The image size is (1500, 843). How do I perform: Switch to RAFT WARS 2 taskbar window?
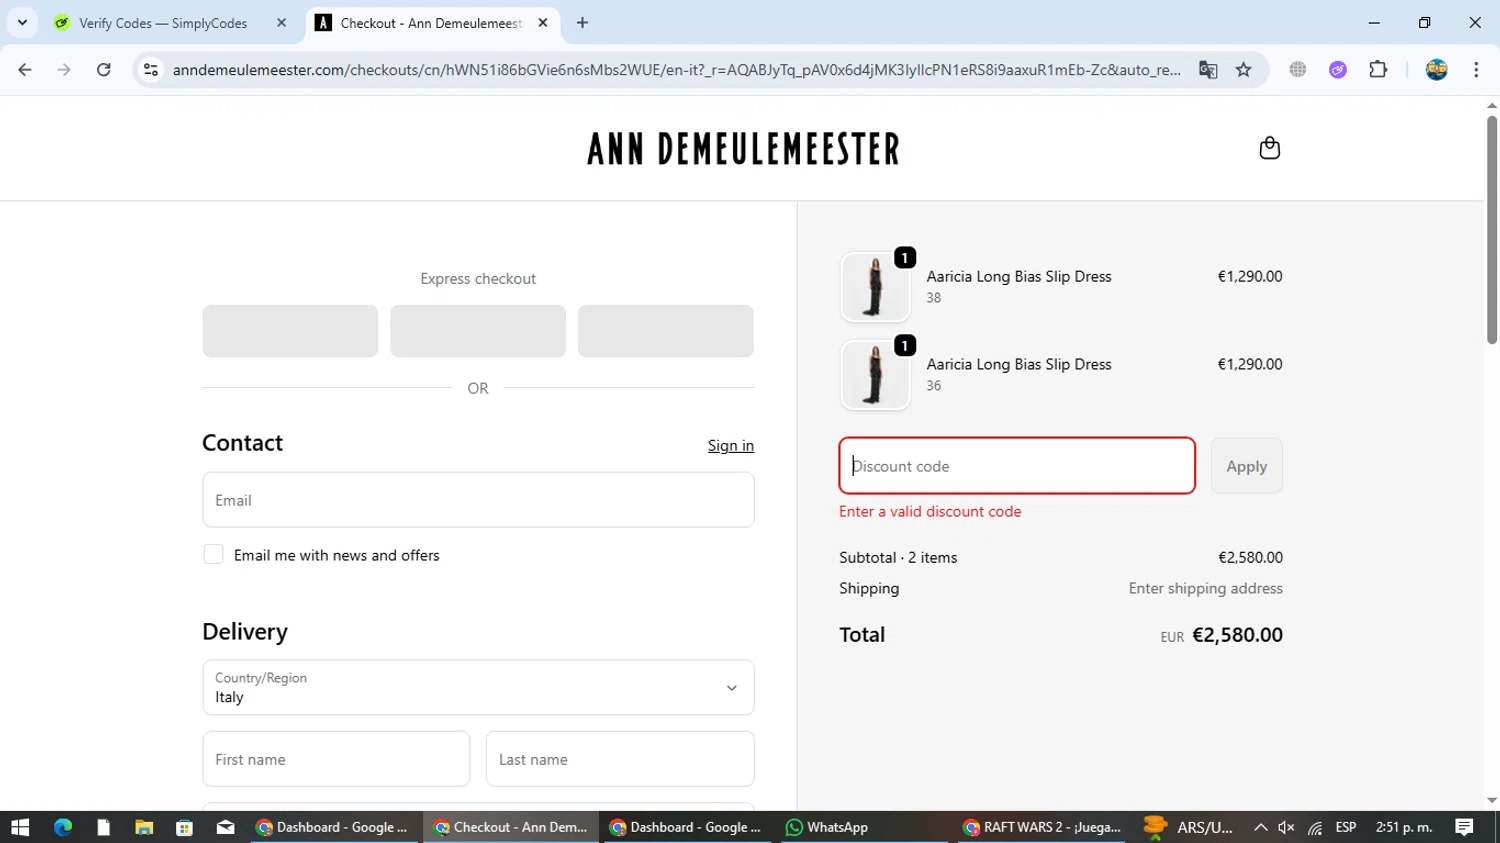tap(1041, 827)
